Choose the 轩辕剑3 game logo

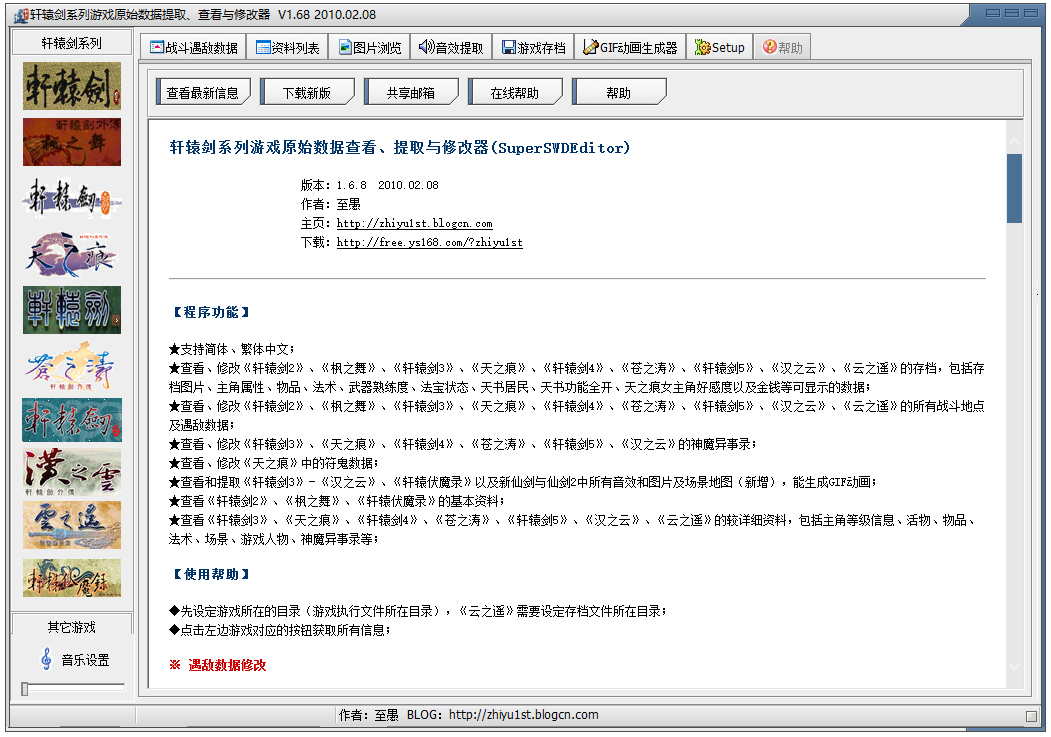(x=72, y=198)
